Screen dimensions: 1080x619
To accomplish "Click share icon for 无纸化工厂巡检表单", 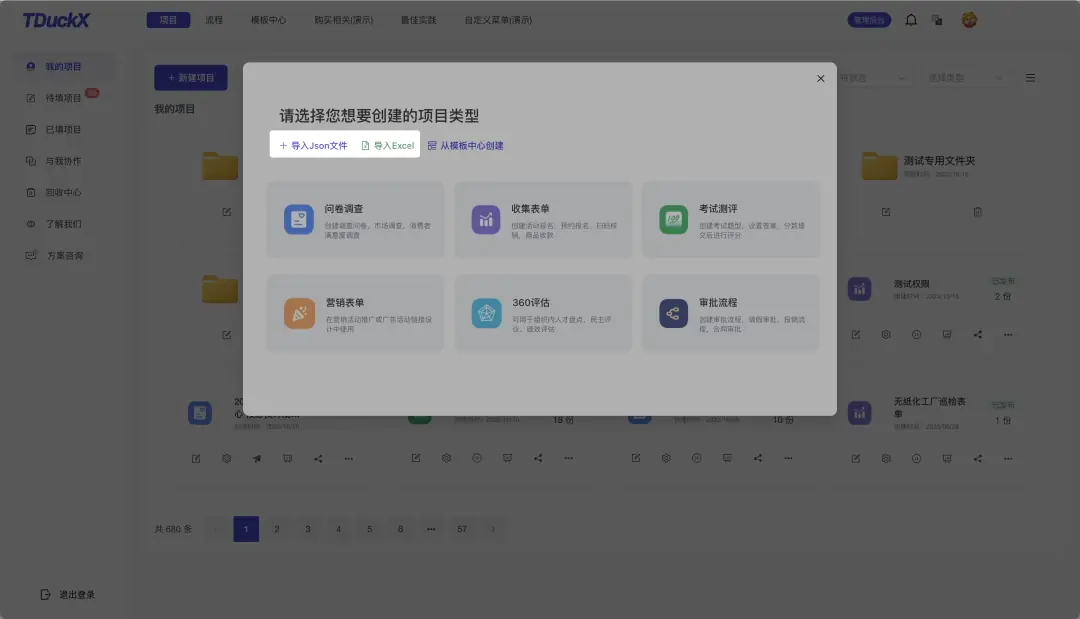I will click(977, 459).
